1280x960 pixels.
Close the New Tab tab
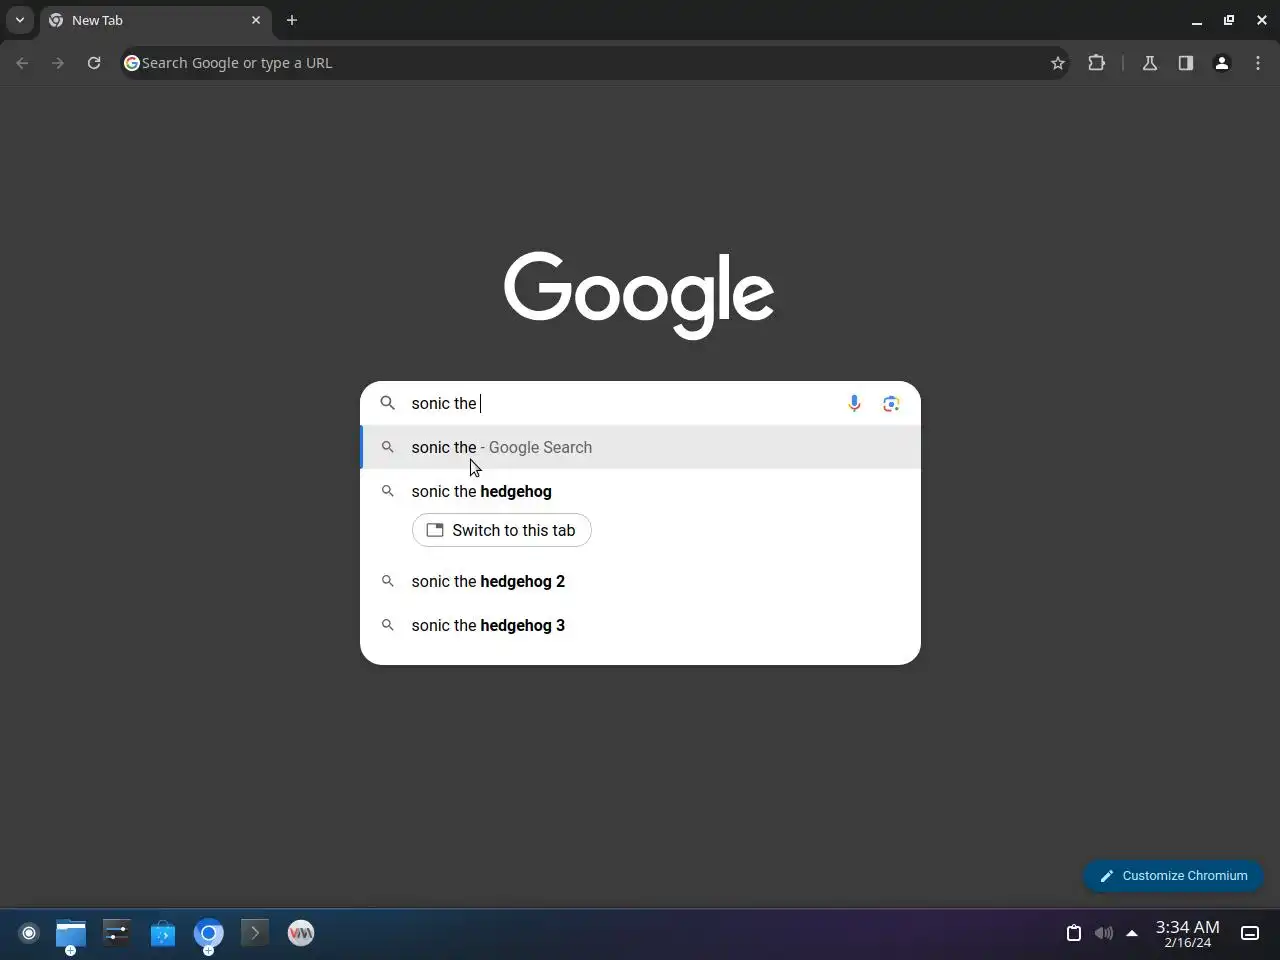point(256,20)
